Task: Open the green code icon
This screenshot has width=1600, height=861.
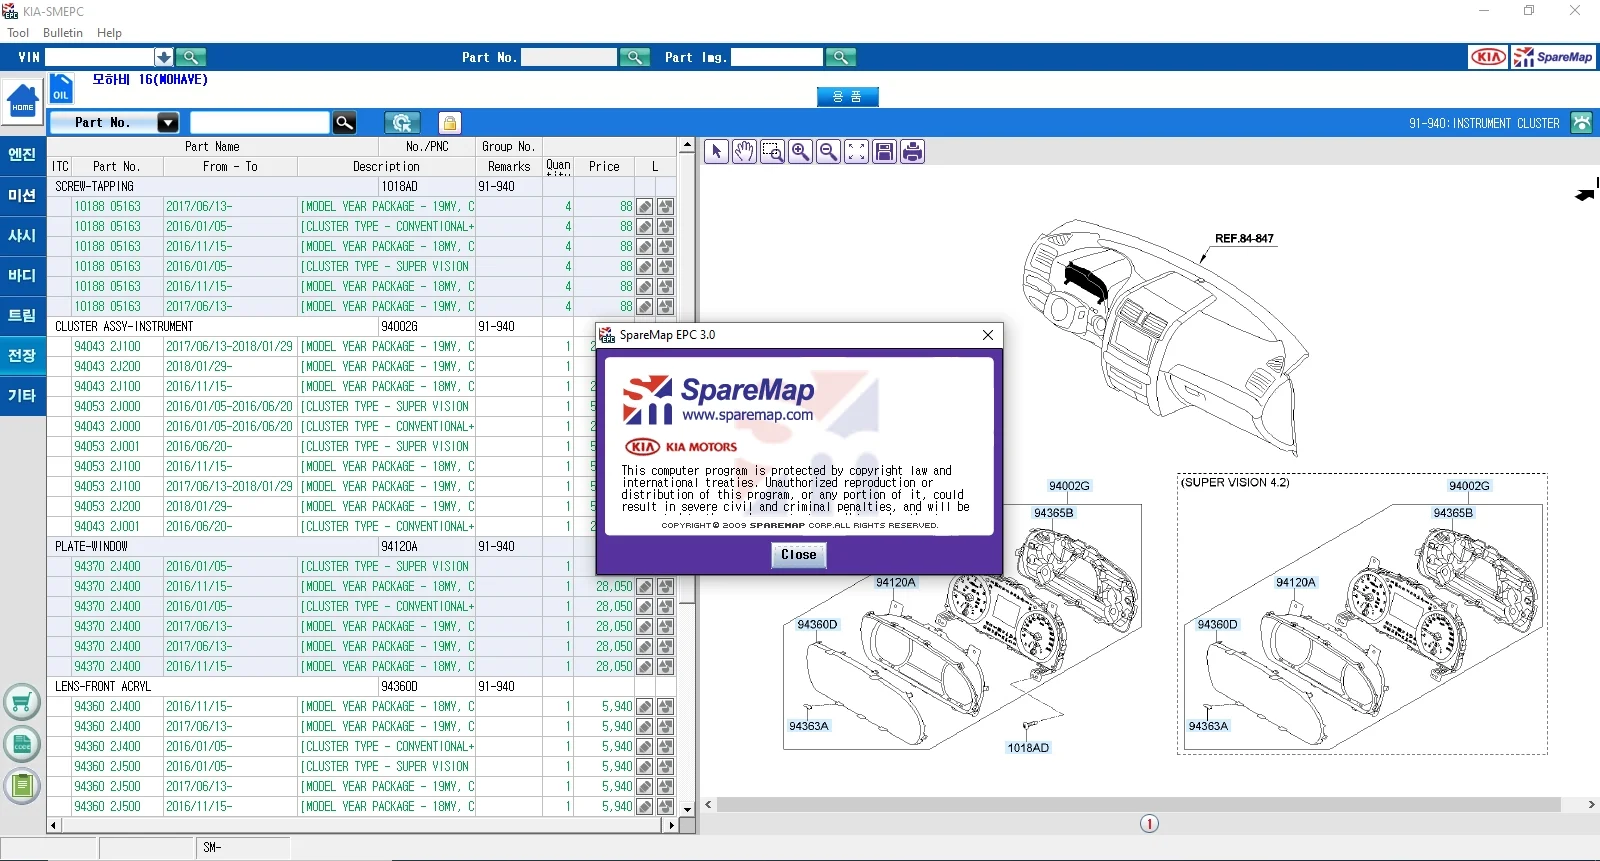Action: [x=22, y=744]
